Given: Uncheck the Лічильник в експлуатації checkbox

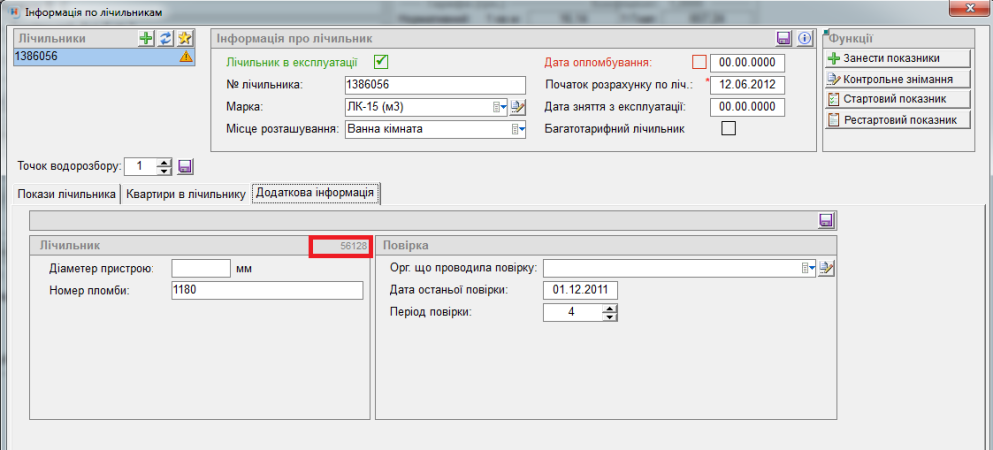Looking at the screenshot, I should tap(380, 61).
